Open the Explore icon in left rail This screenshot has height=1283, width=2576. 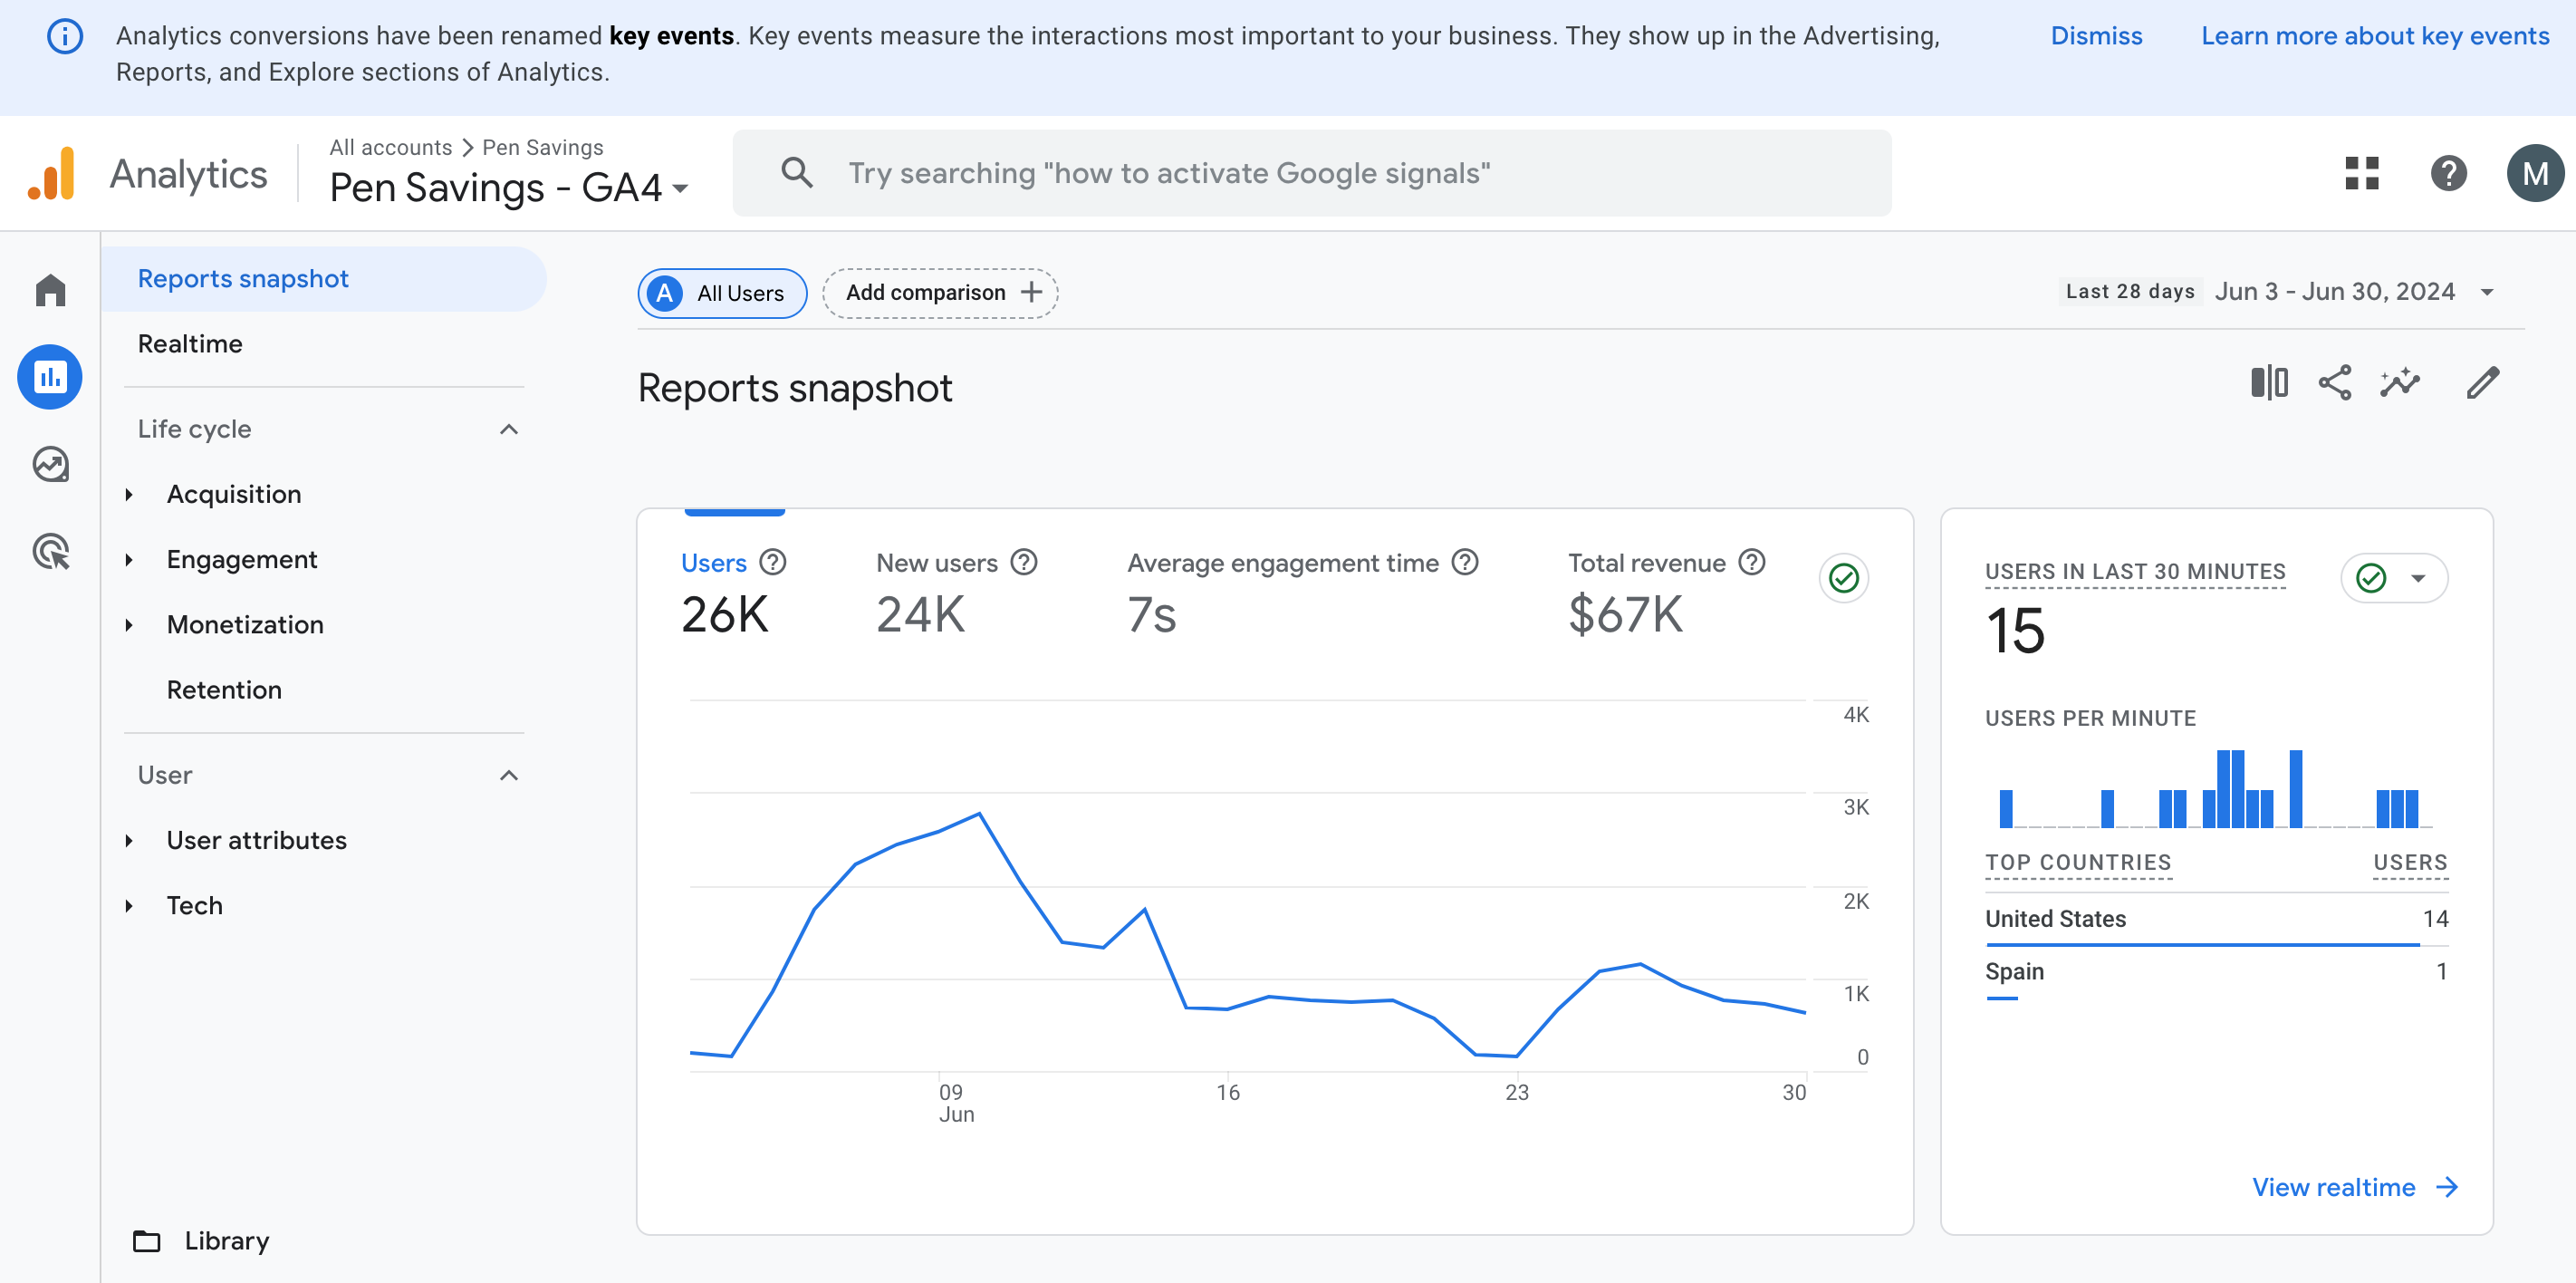50,464
